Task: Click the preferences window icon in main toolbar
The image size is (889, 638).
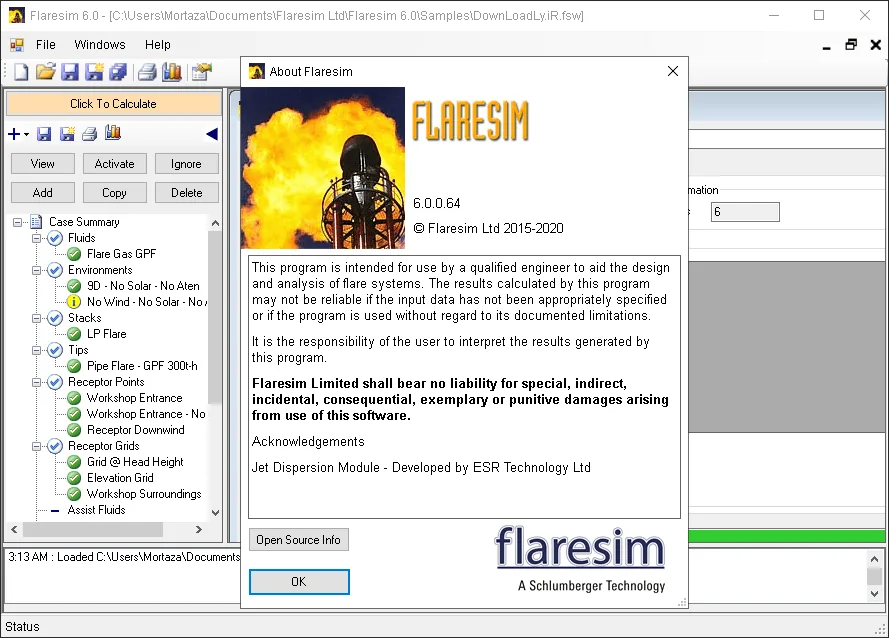Action: (201, 72)
